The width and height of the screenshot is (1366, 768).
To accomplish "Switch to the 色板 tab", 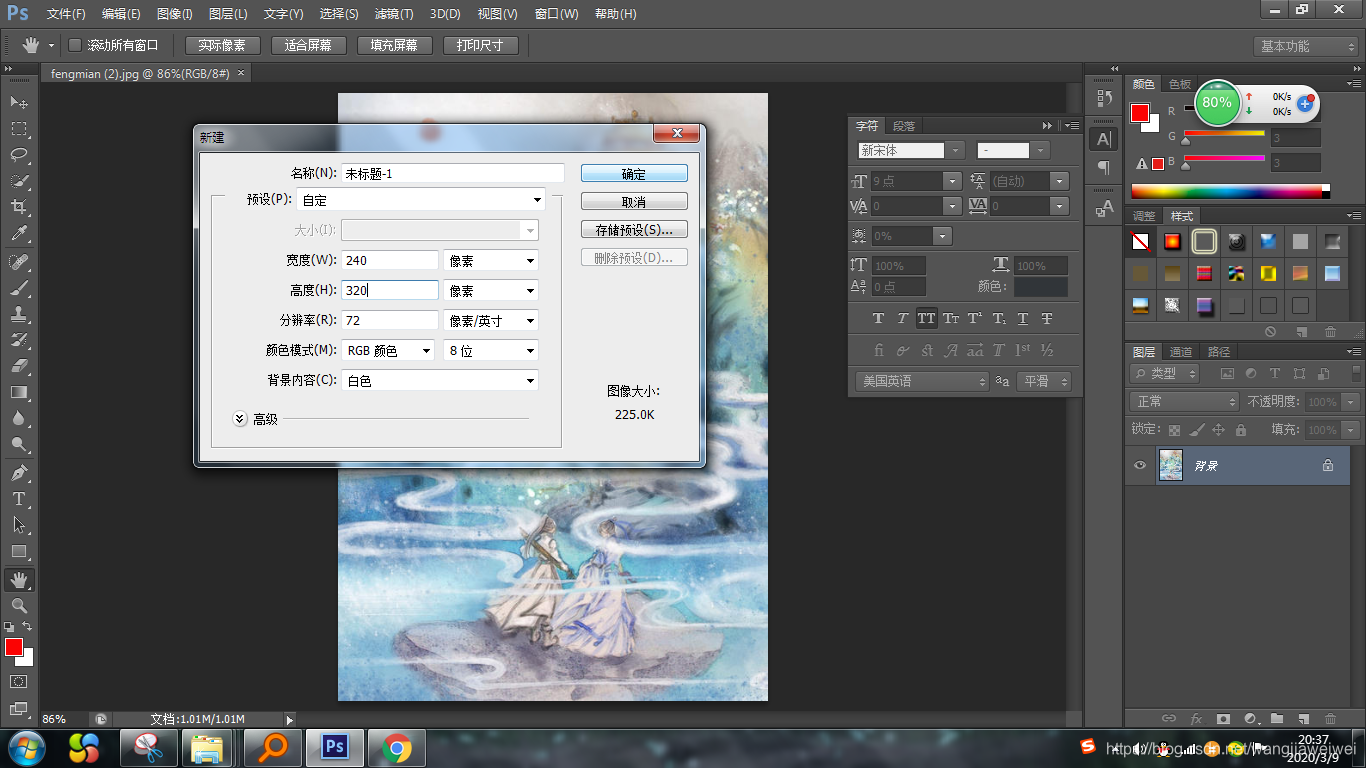I will pos(1180,84).
